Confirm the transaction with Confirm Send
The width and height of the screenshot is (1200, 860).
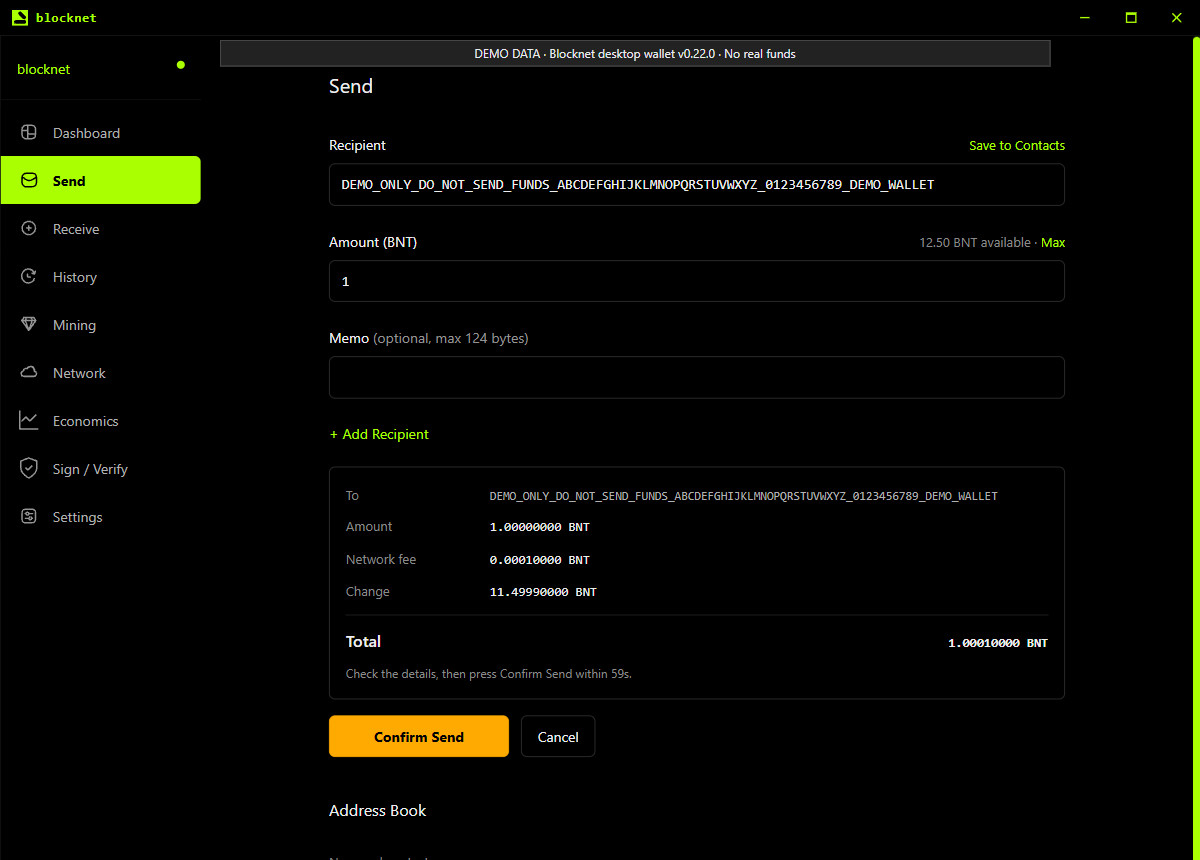419,736
